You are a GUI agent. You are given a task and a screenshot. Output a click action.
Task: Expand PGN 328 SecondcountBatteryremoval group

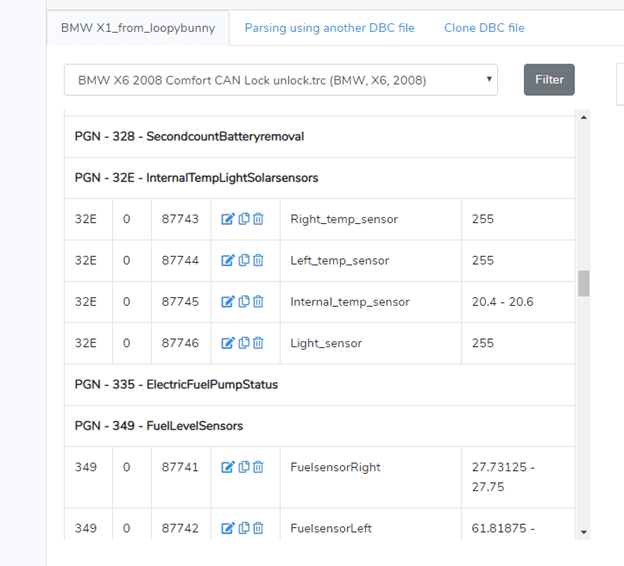pyautogui.click(x=189, y=136)
